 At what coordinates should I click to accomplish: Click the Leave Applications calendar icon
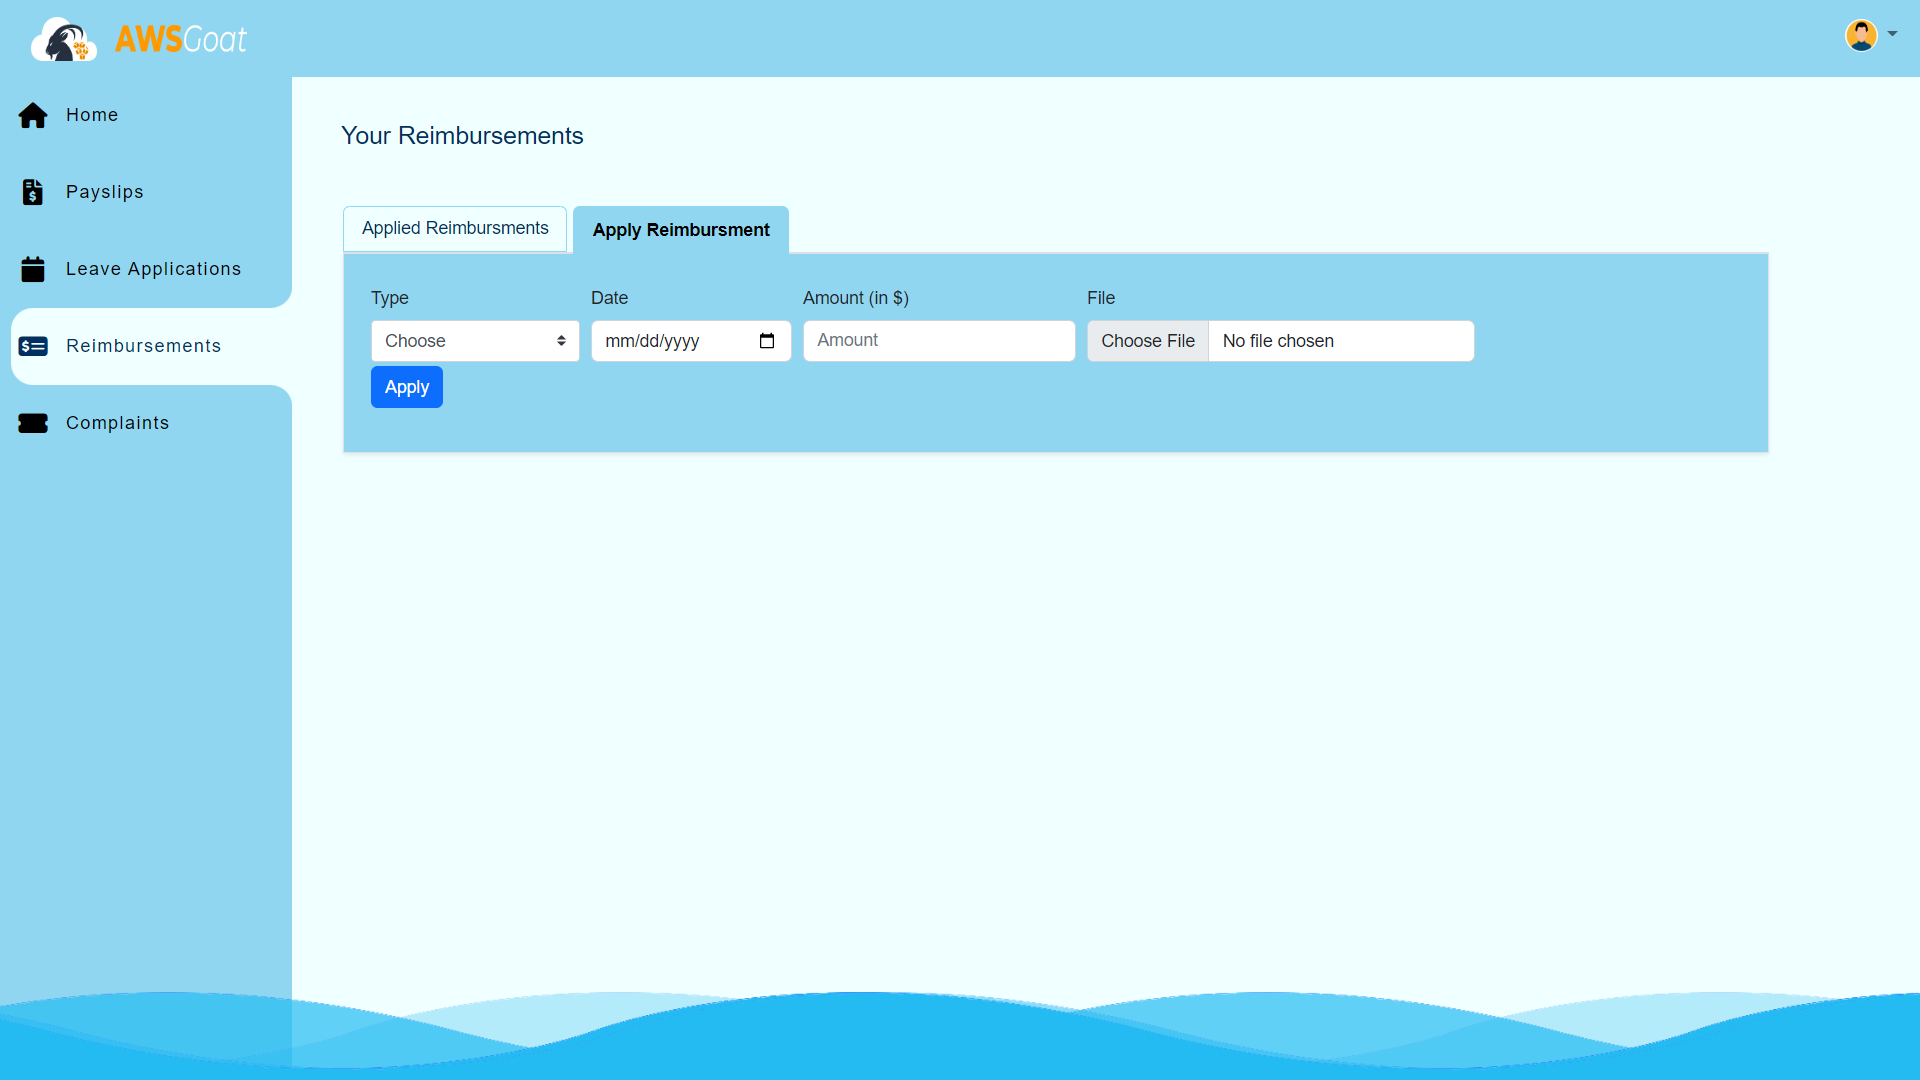[x=33, y=269]
